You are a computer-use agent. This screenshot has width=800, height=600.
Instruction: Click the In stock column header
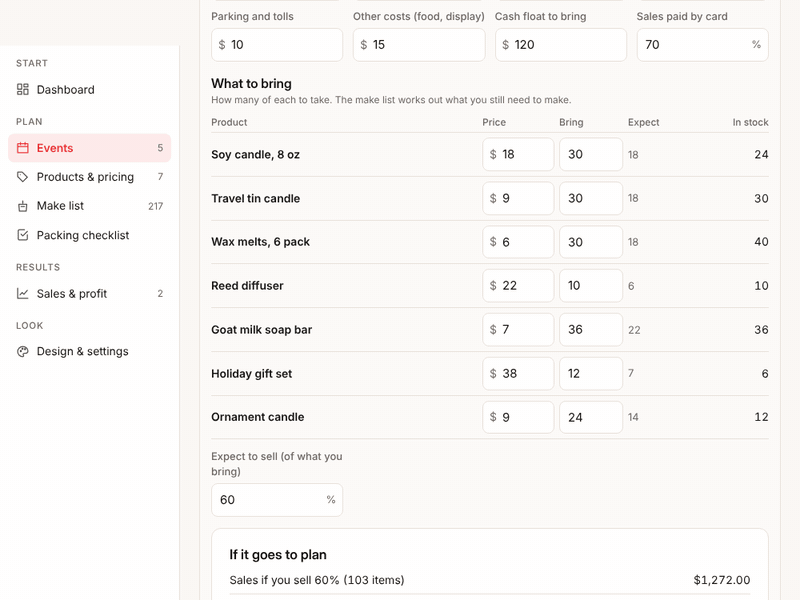(751, 122)
